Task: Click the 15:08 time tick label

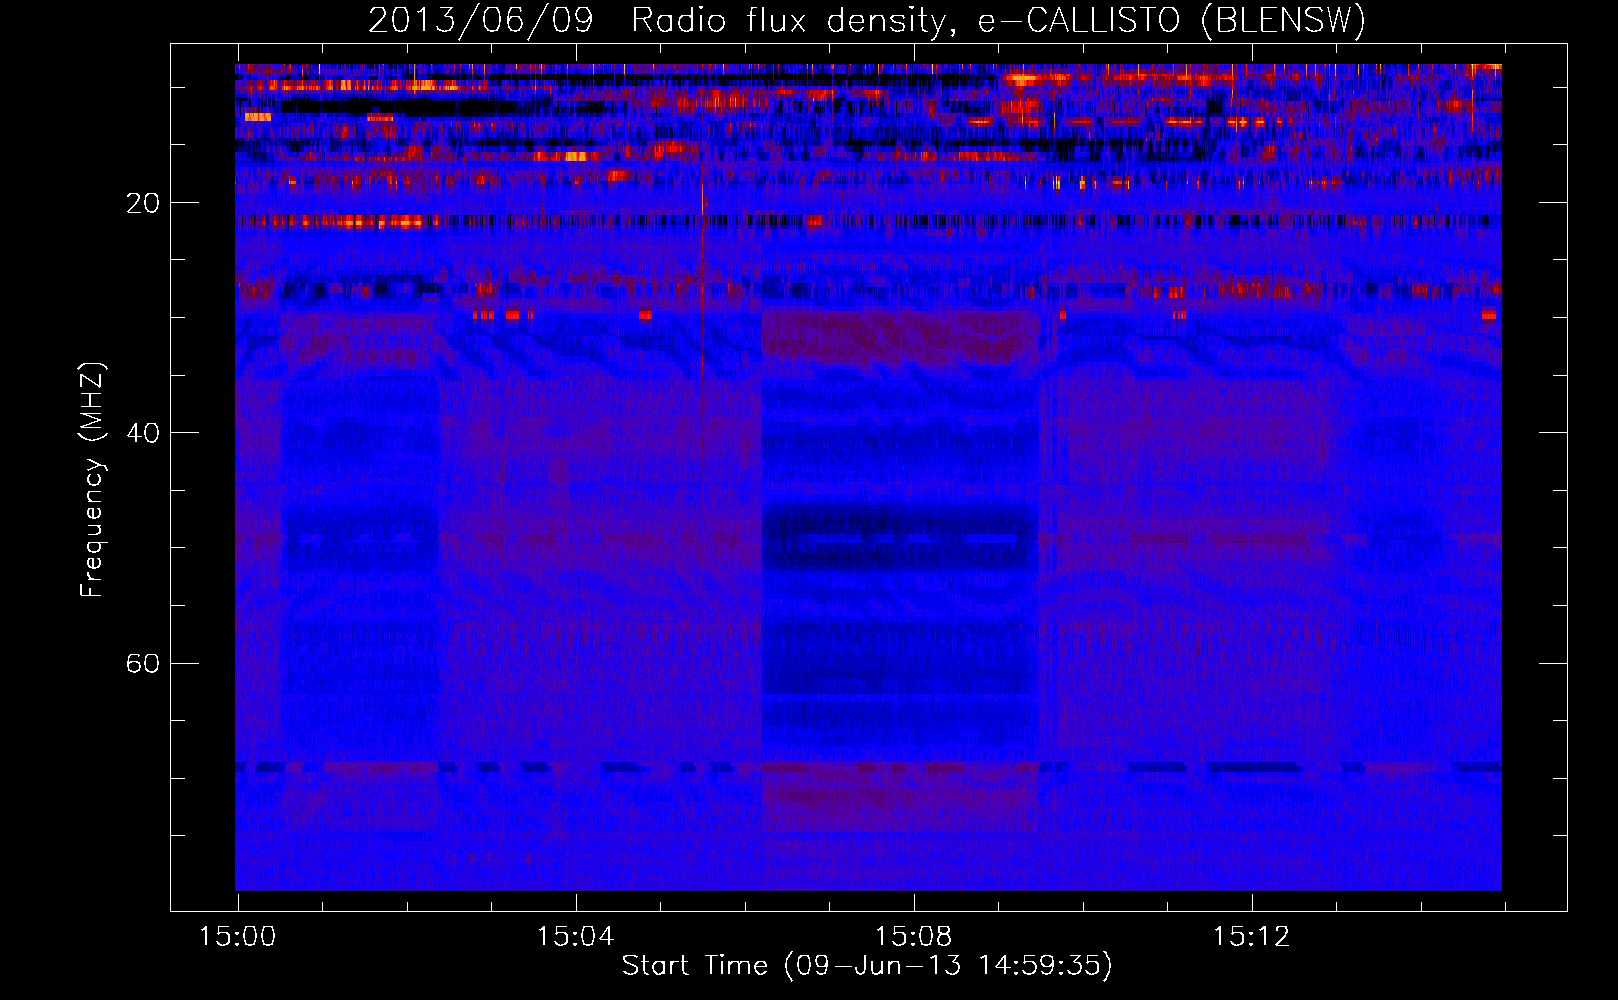Action: (x=913, y=937)
